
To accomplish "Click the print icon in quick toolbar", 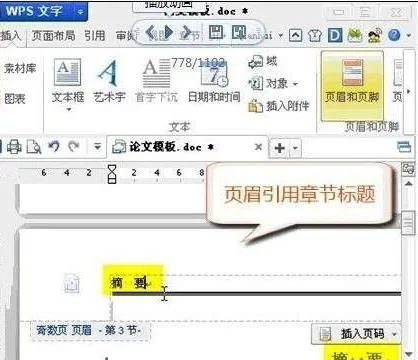I will 14,147.
